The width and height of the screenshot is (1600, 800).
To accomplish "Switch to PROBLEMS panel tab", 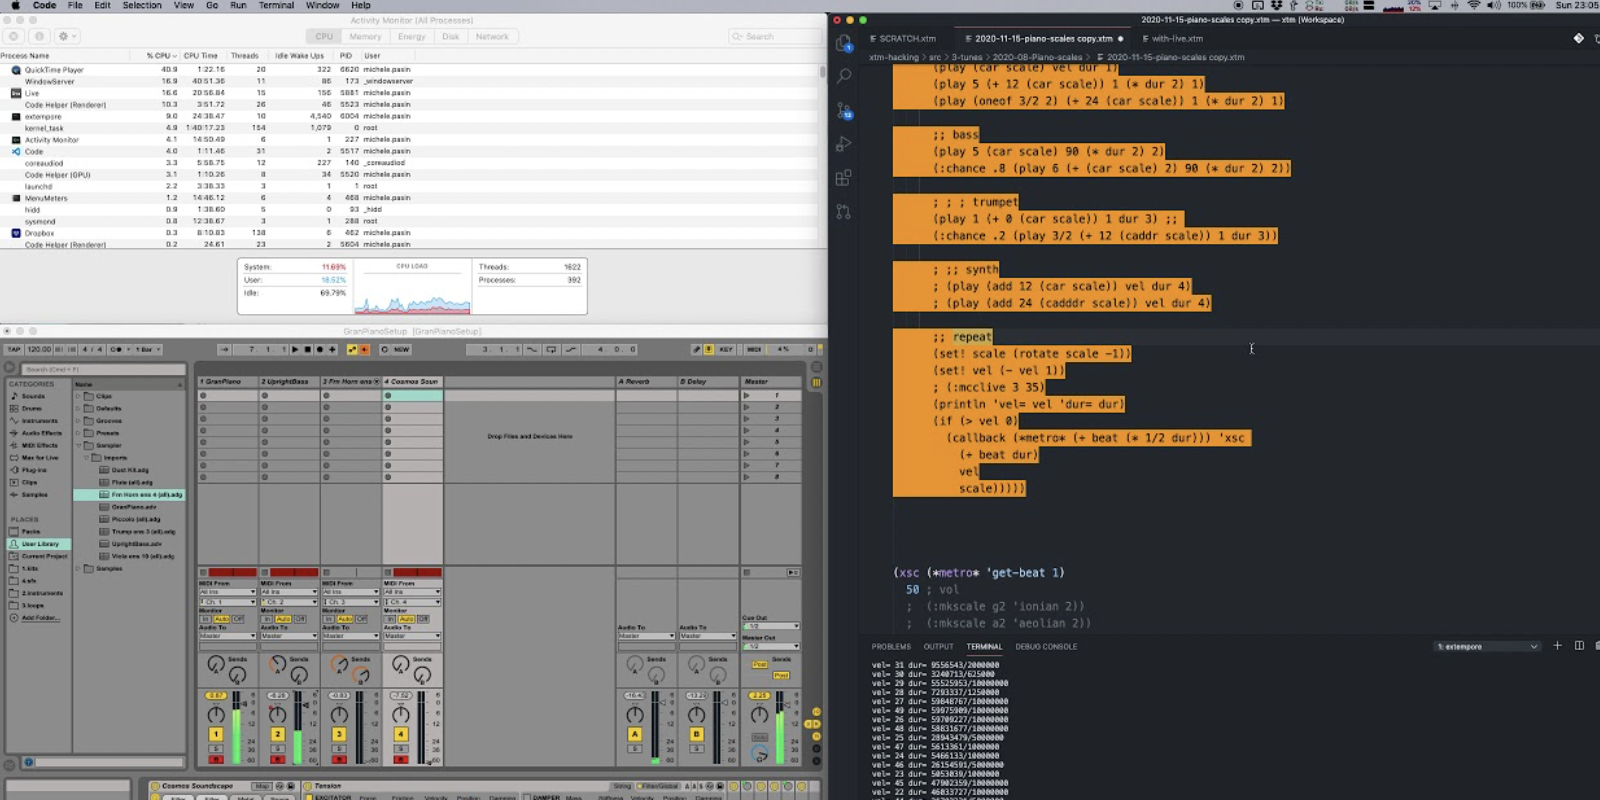I will tap(891, 646).
